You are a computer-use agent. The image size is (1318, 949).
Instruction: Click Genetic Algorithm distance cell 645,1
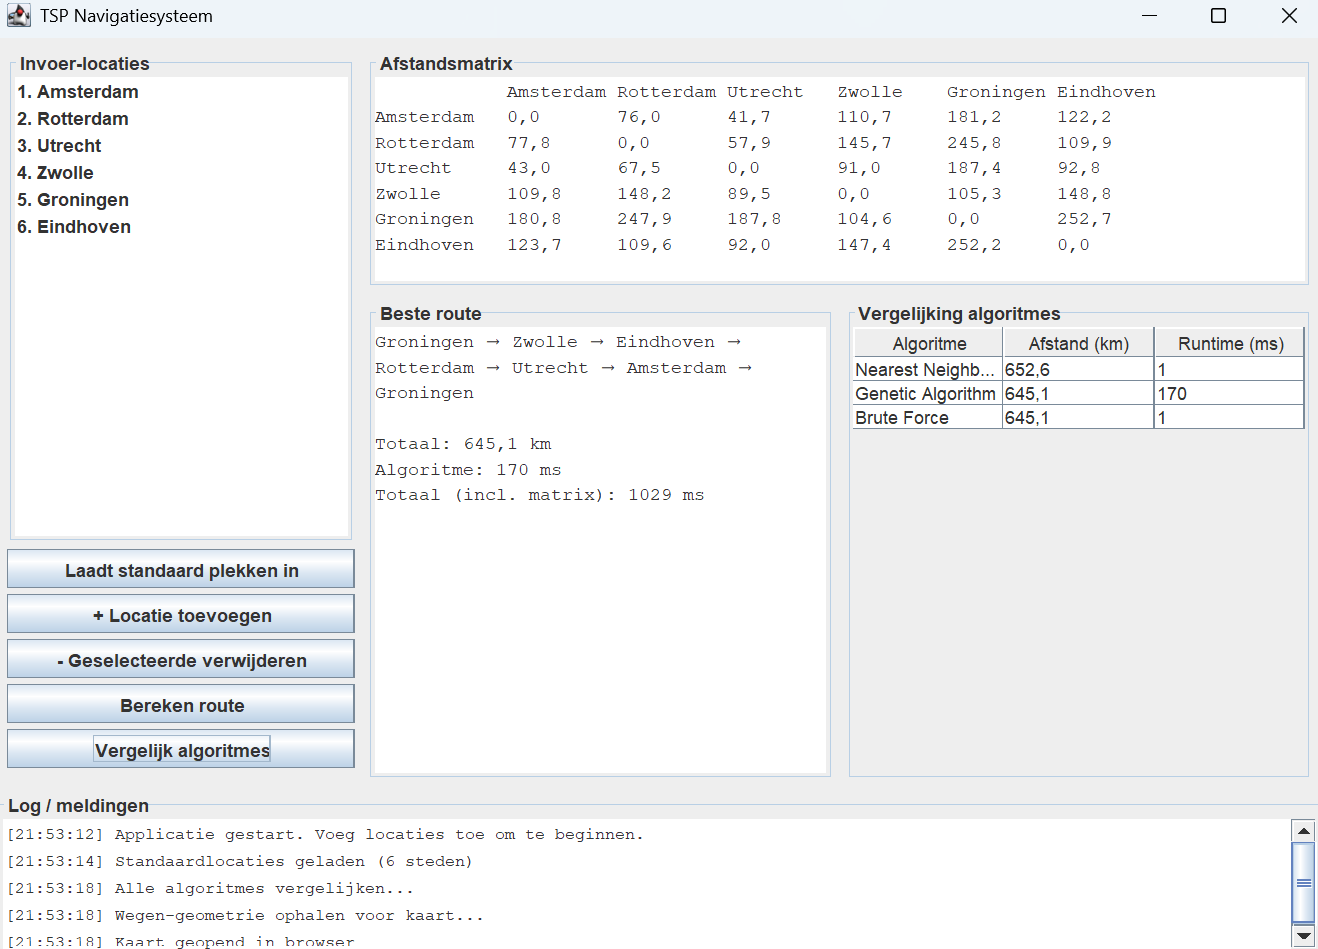tap(1078, 394)
